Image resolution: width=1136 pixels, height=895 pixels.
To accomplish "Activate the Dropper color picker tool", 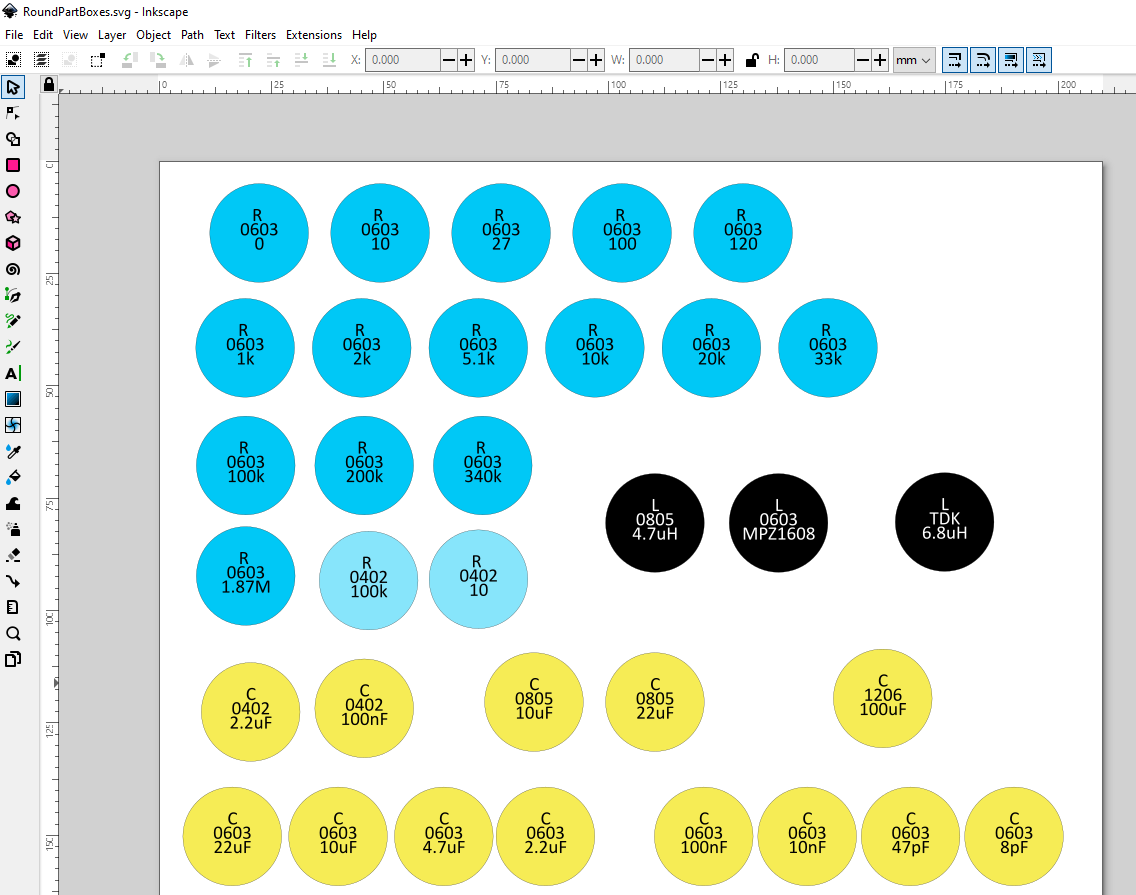I will (13, 451).
